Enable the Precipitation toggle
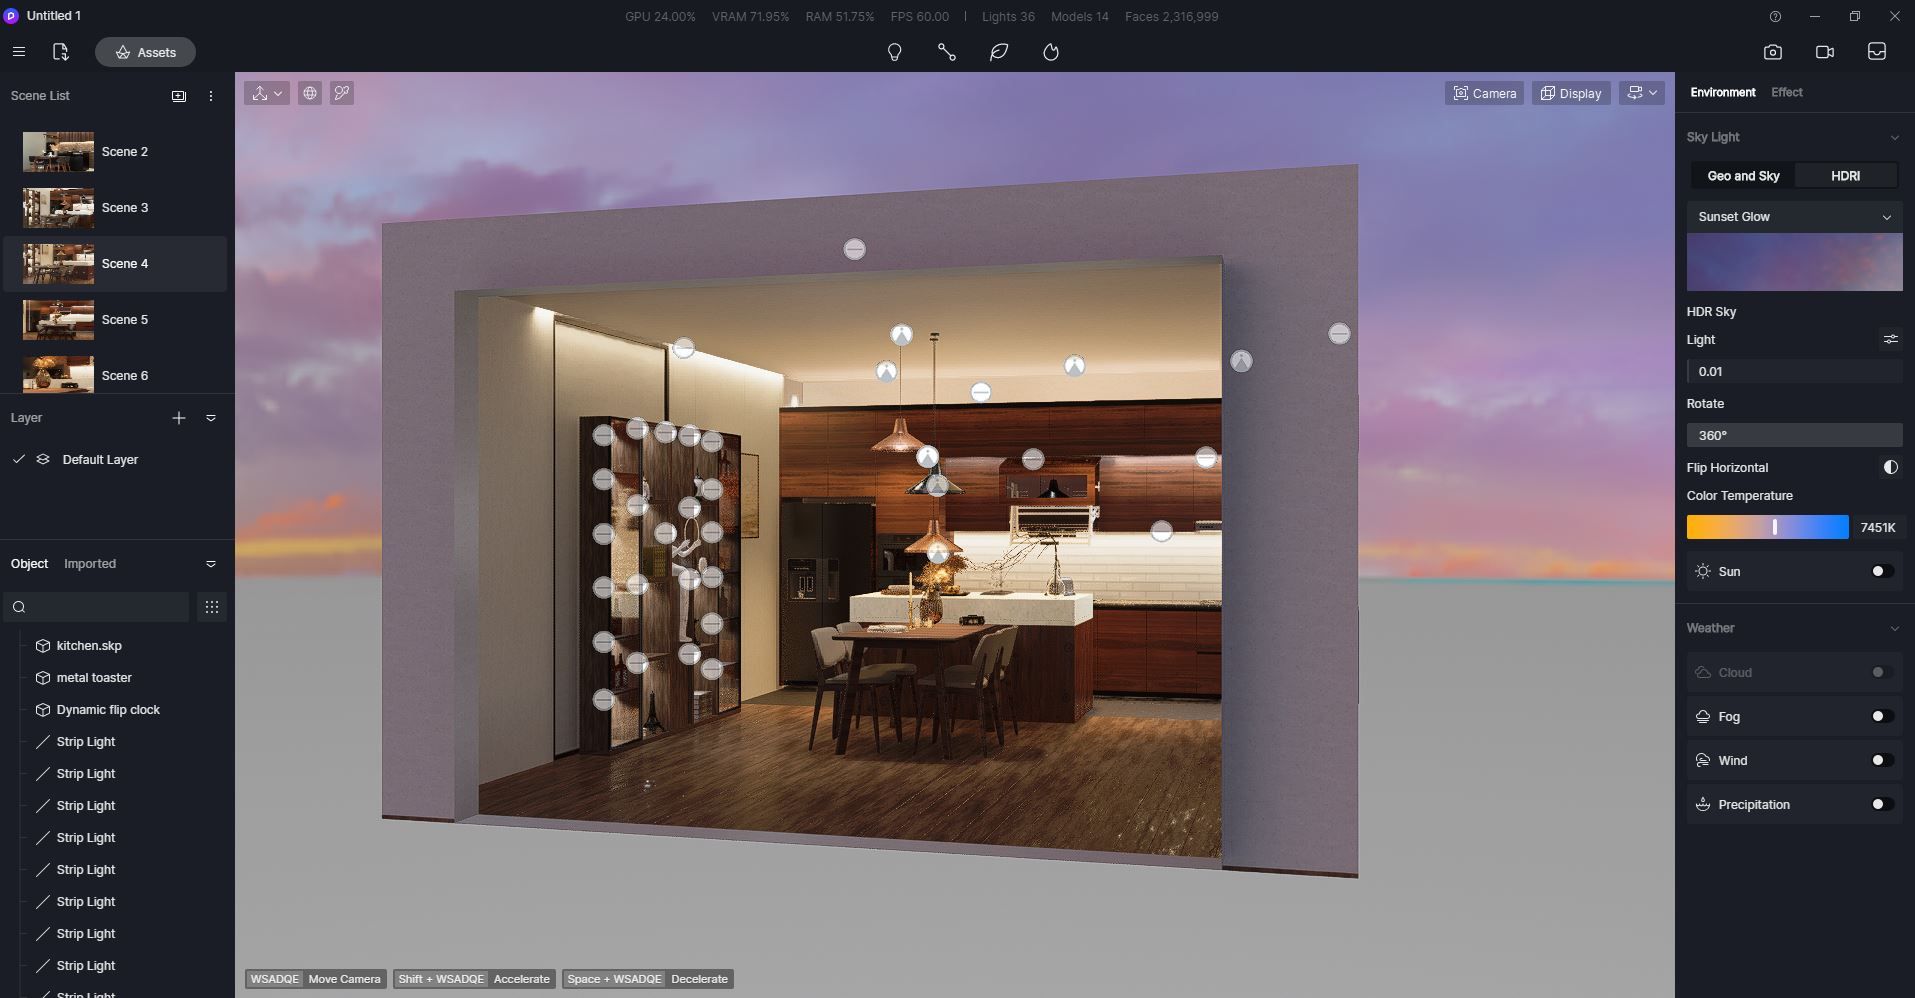The height and width of the screenshot is (998, 1915). click(1882, 805)
